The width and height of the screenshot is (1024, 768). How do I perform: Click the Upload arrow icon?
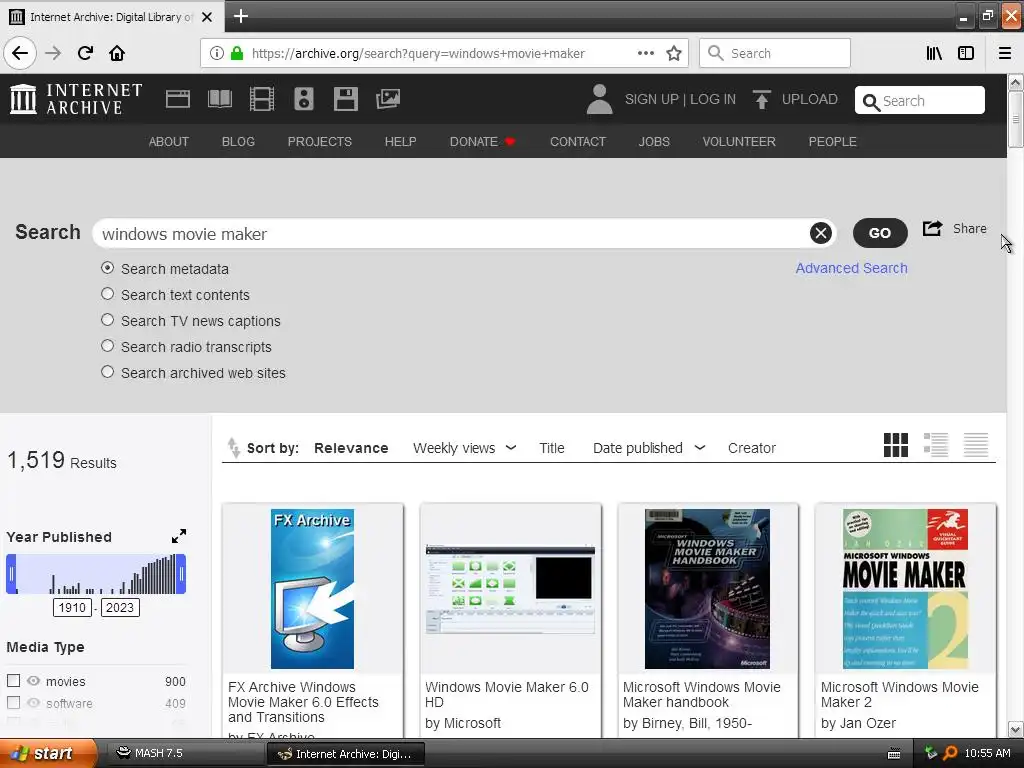point(761,99)
